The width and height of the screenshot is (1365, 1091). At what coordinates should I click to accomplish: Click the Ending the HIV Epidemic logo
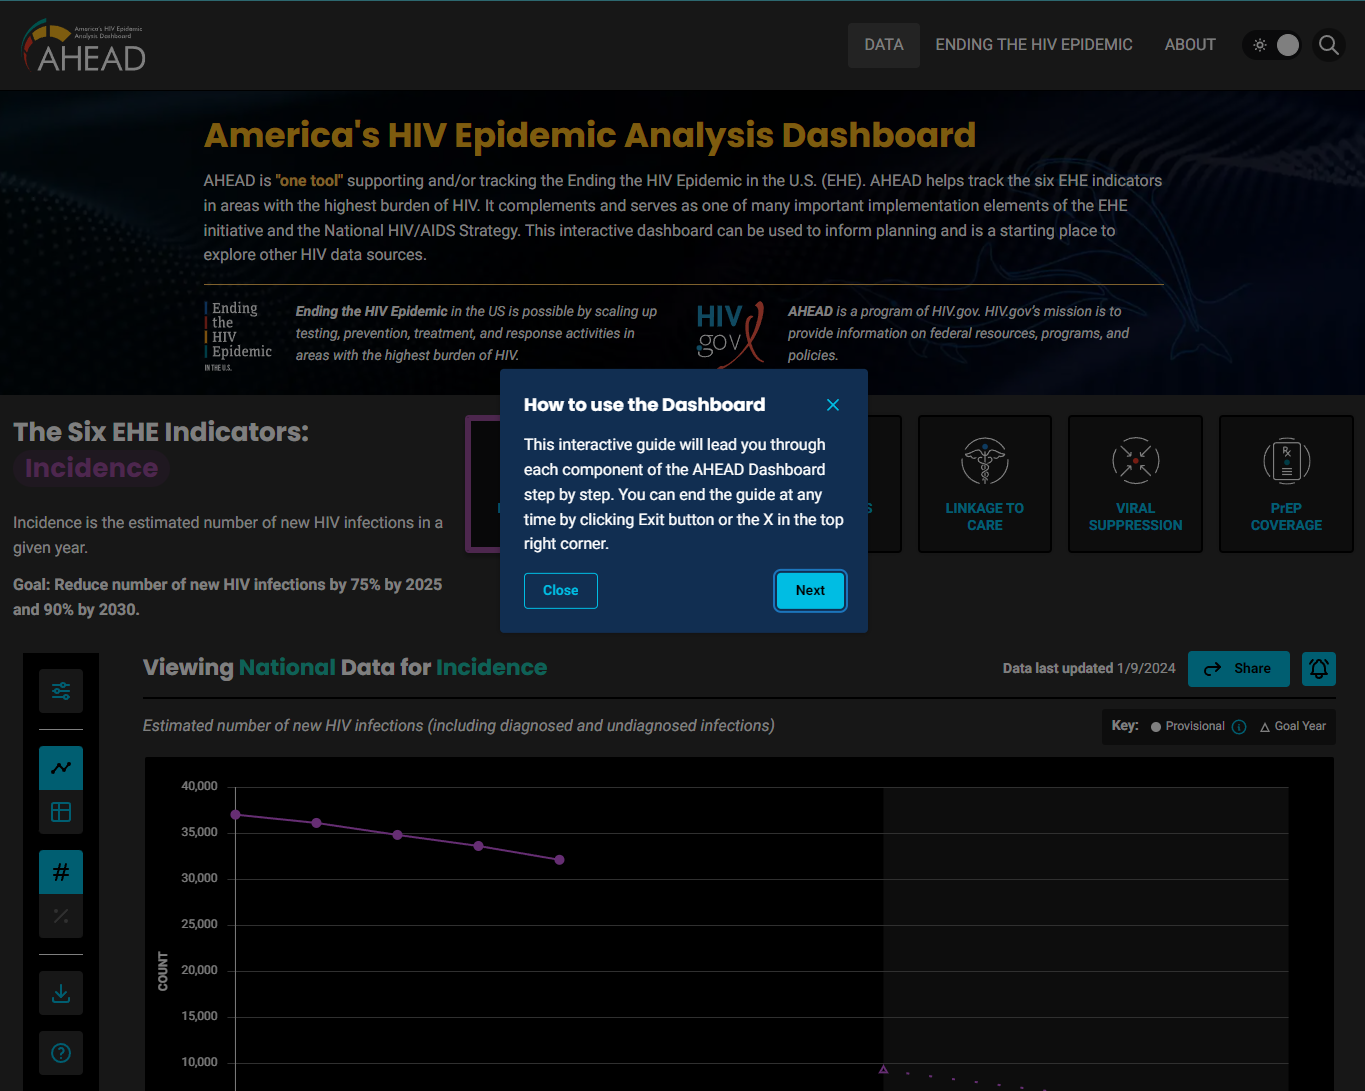(x=238, y=336)
